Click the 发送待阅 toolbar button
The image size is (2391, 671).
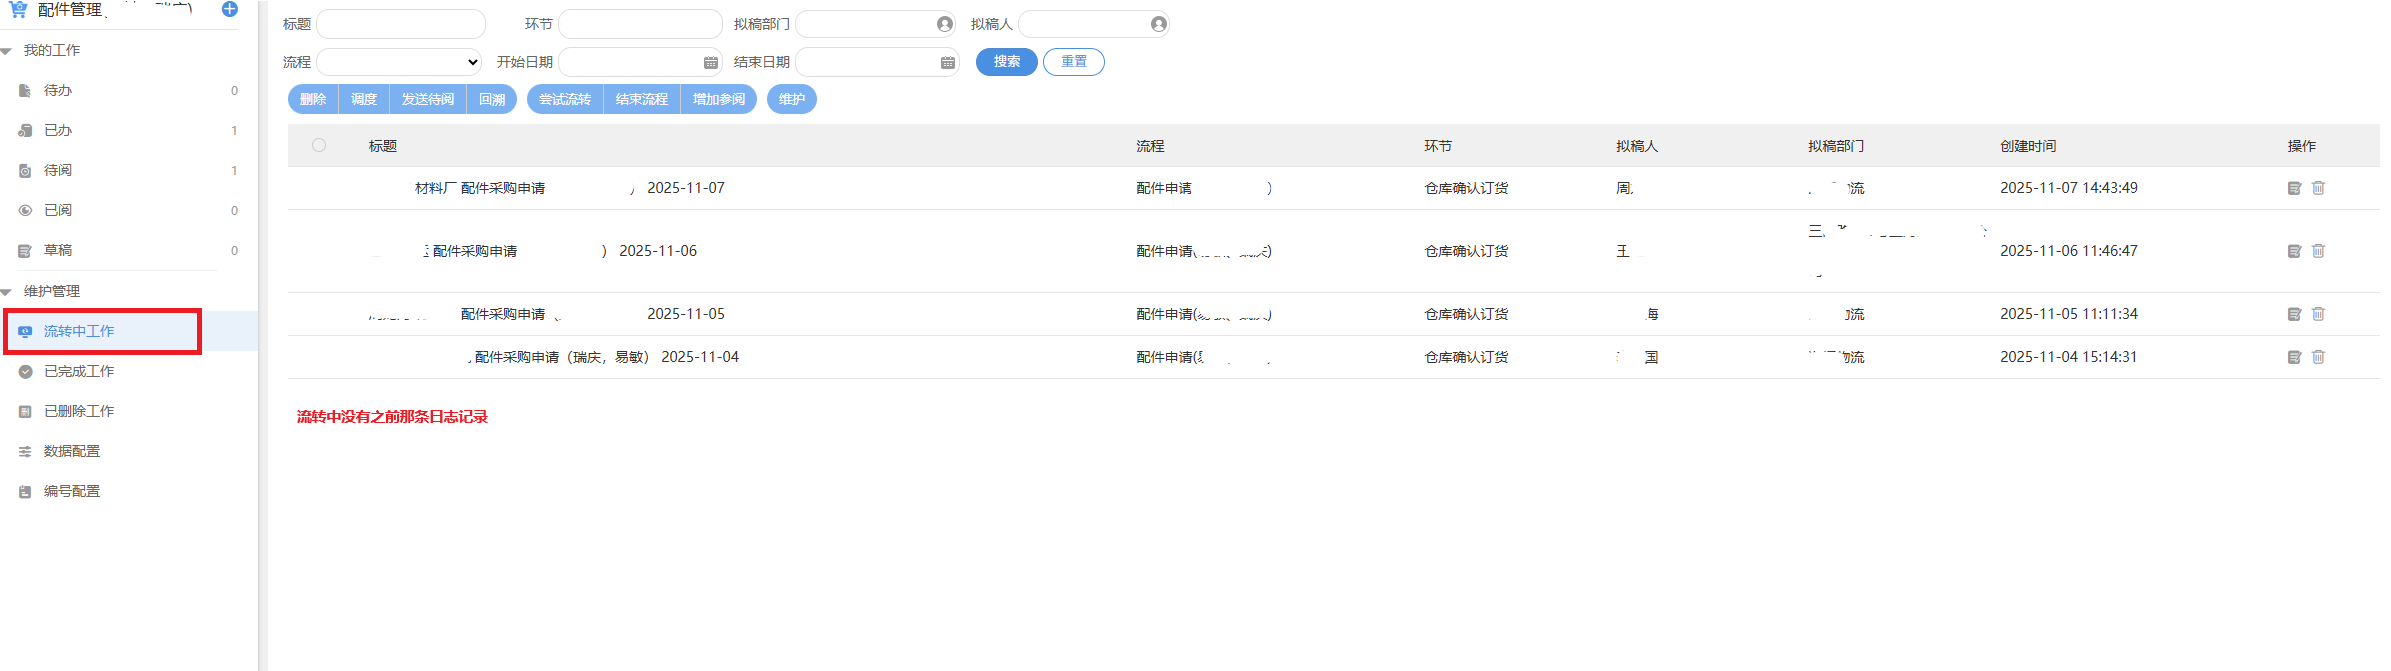(428, 99)
